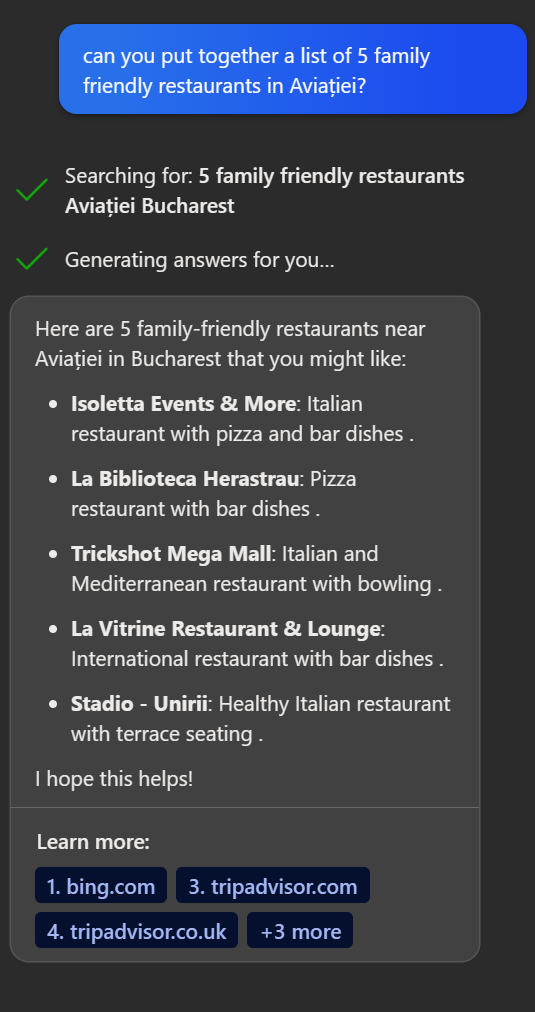This screenshot has width=535, height=1012.
Task: Click the intro sentence of the answer
Action: tap(230, 343)
